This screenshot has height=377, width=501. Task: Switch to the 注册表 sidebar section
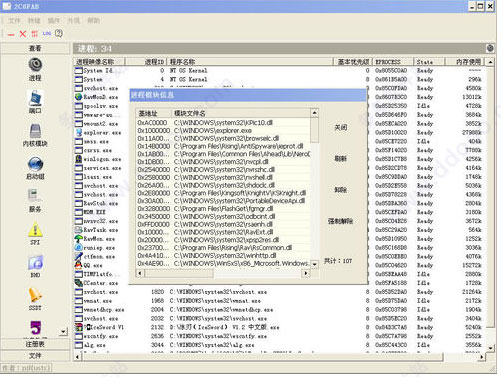[x=35, y=344]
